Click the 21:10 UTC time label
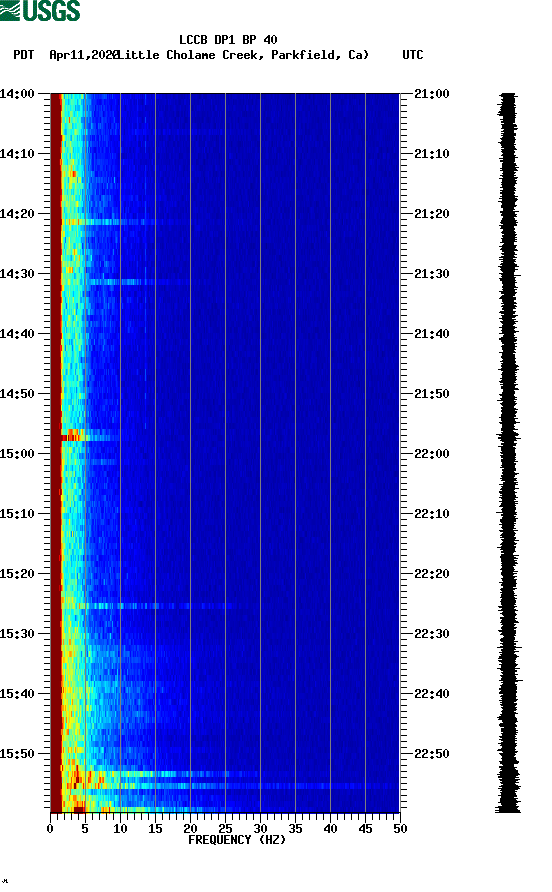 [432, 154]
